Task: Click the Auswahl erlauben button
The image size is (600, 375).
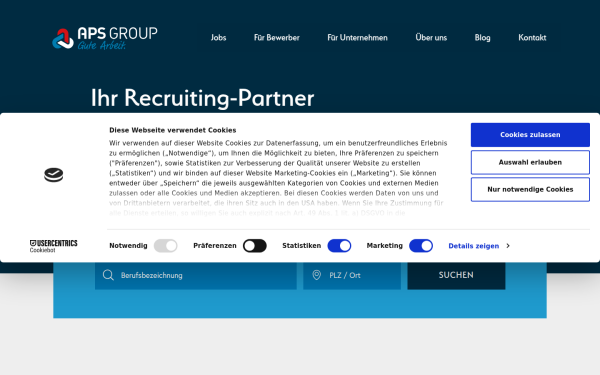Action: tap(530, 162)
